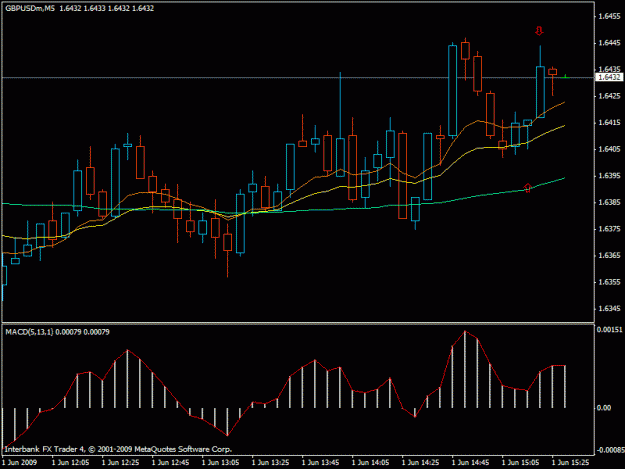Click the 1.6395 price axis label

[x=609, y=176]
